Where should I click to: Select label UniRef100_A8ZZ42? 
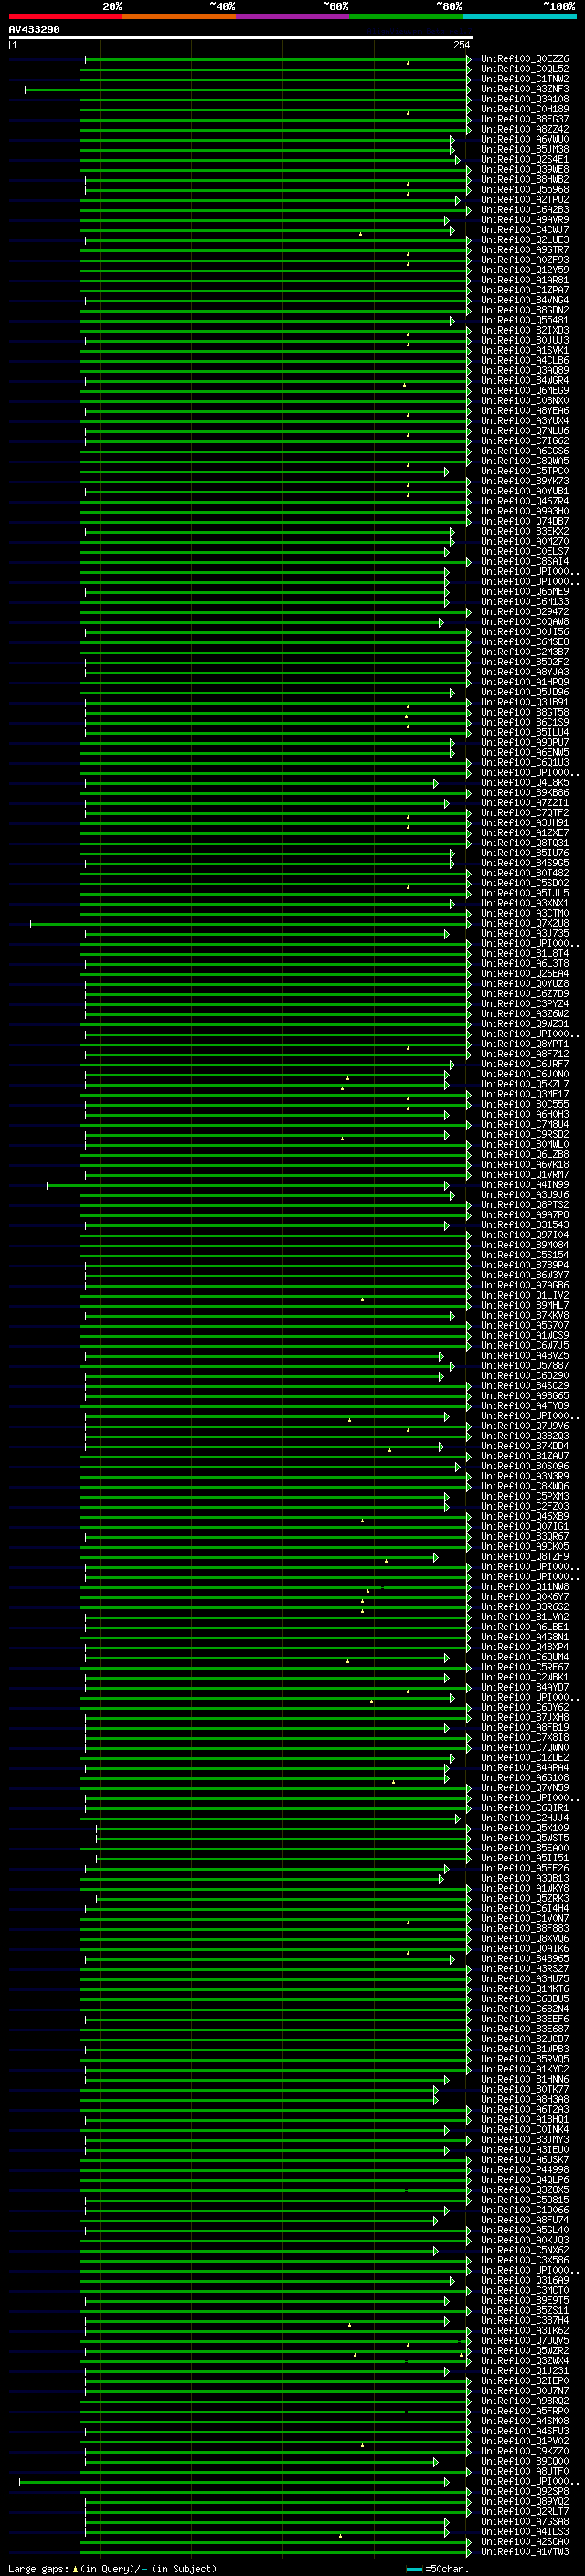524,129
